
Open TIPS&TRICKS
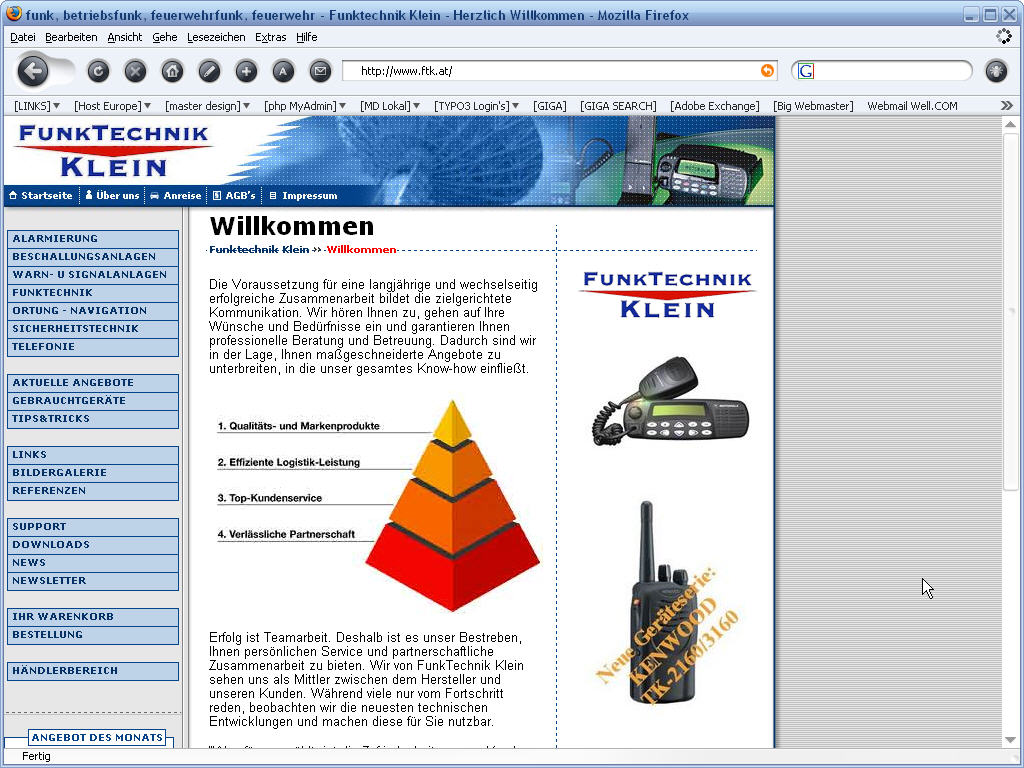pos(93,419)
